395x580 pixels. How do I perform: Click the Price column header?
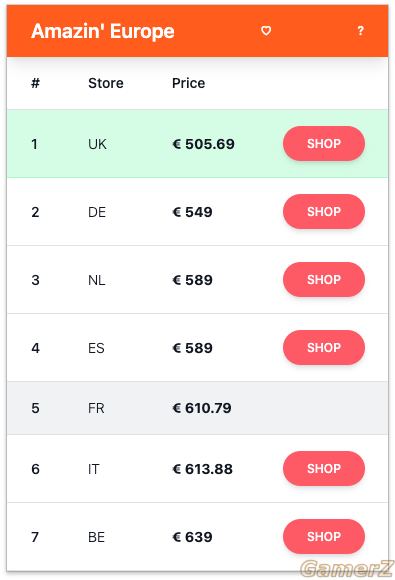188,83
